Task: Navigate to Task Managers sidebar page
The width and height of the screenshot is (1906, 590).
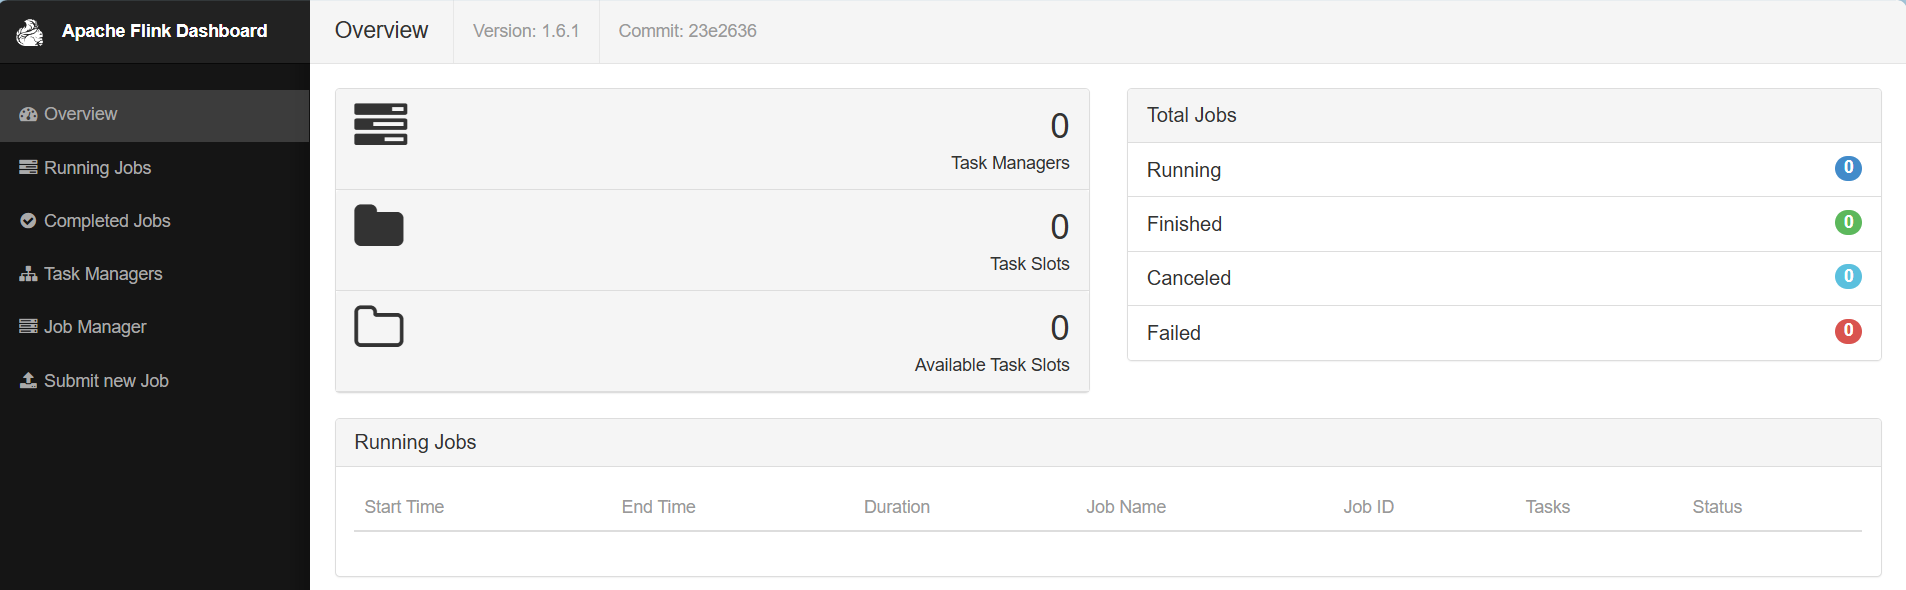Action: [x=103, y=274]
